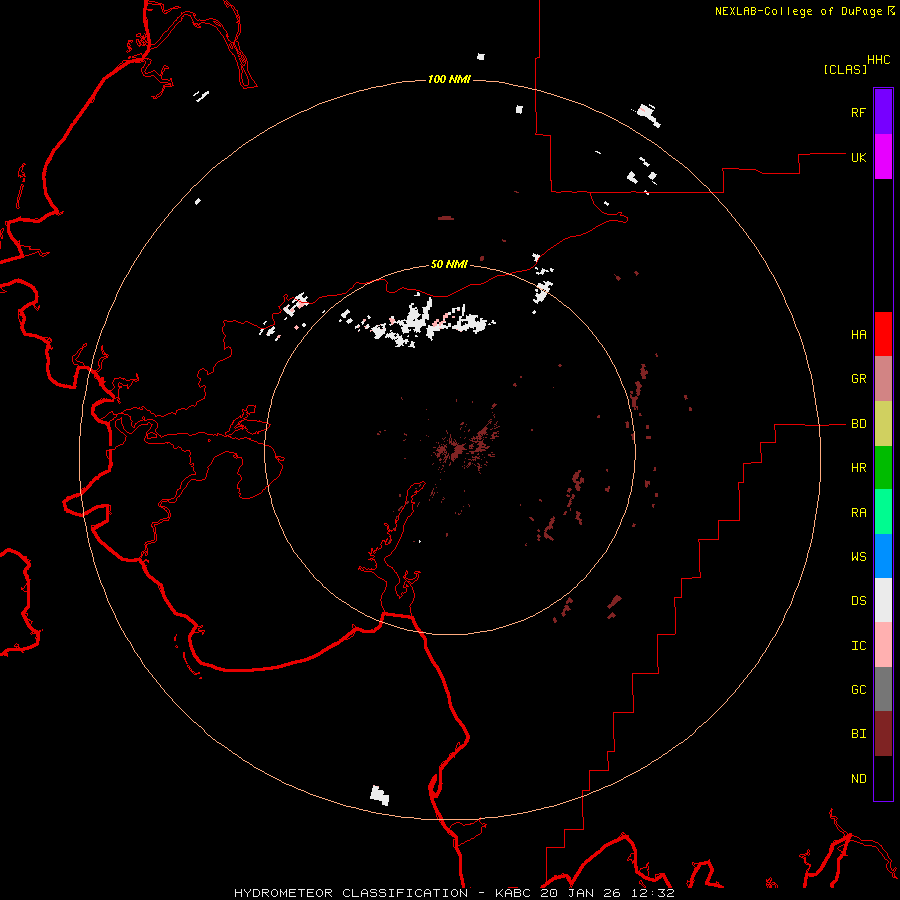Click the NEXLAB-College of DuPage text
The image size is (900, 900).
tap(798, 11)
